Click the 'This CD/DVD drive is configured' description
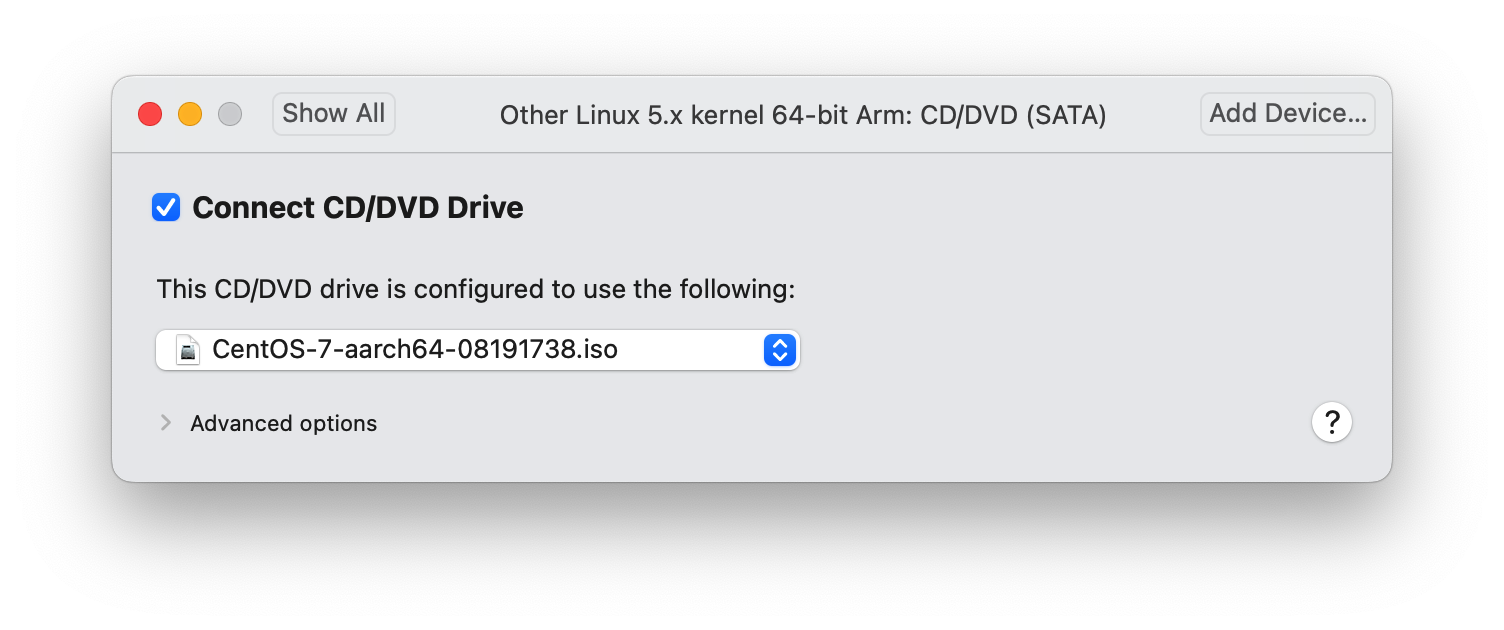 tap(476, 290)
